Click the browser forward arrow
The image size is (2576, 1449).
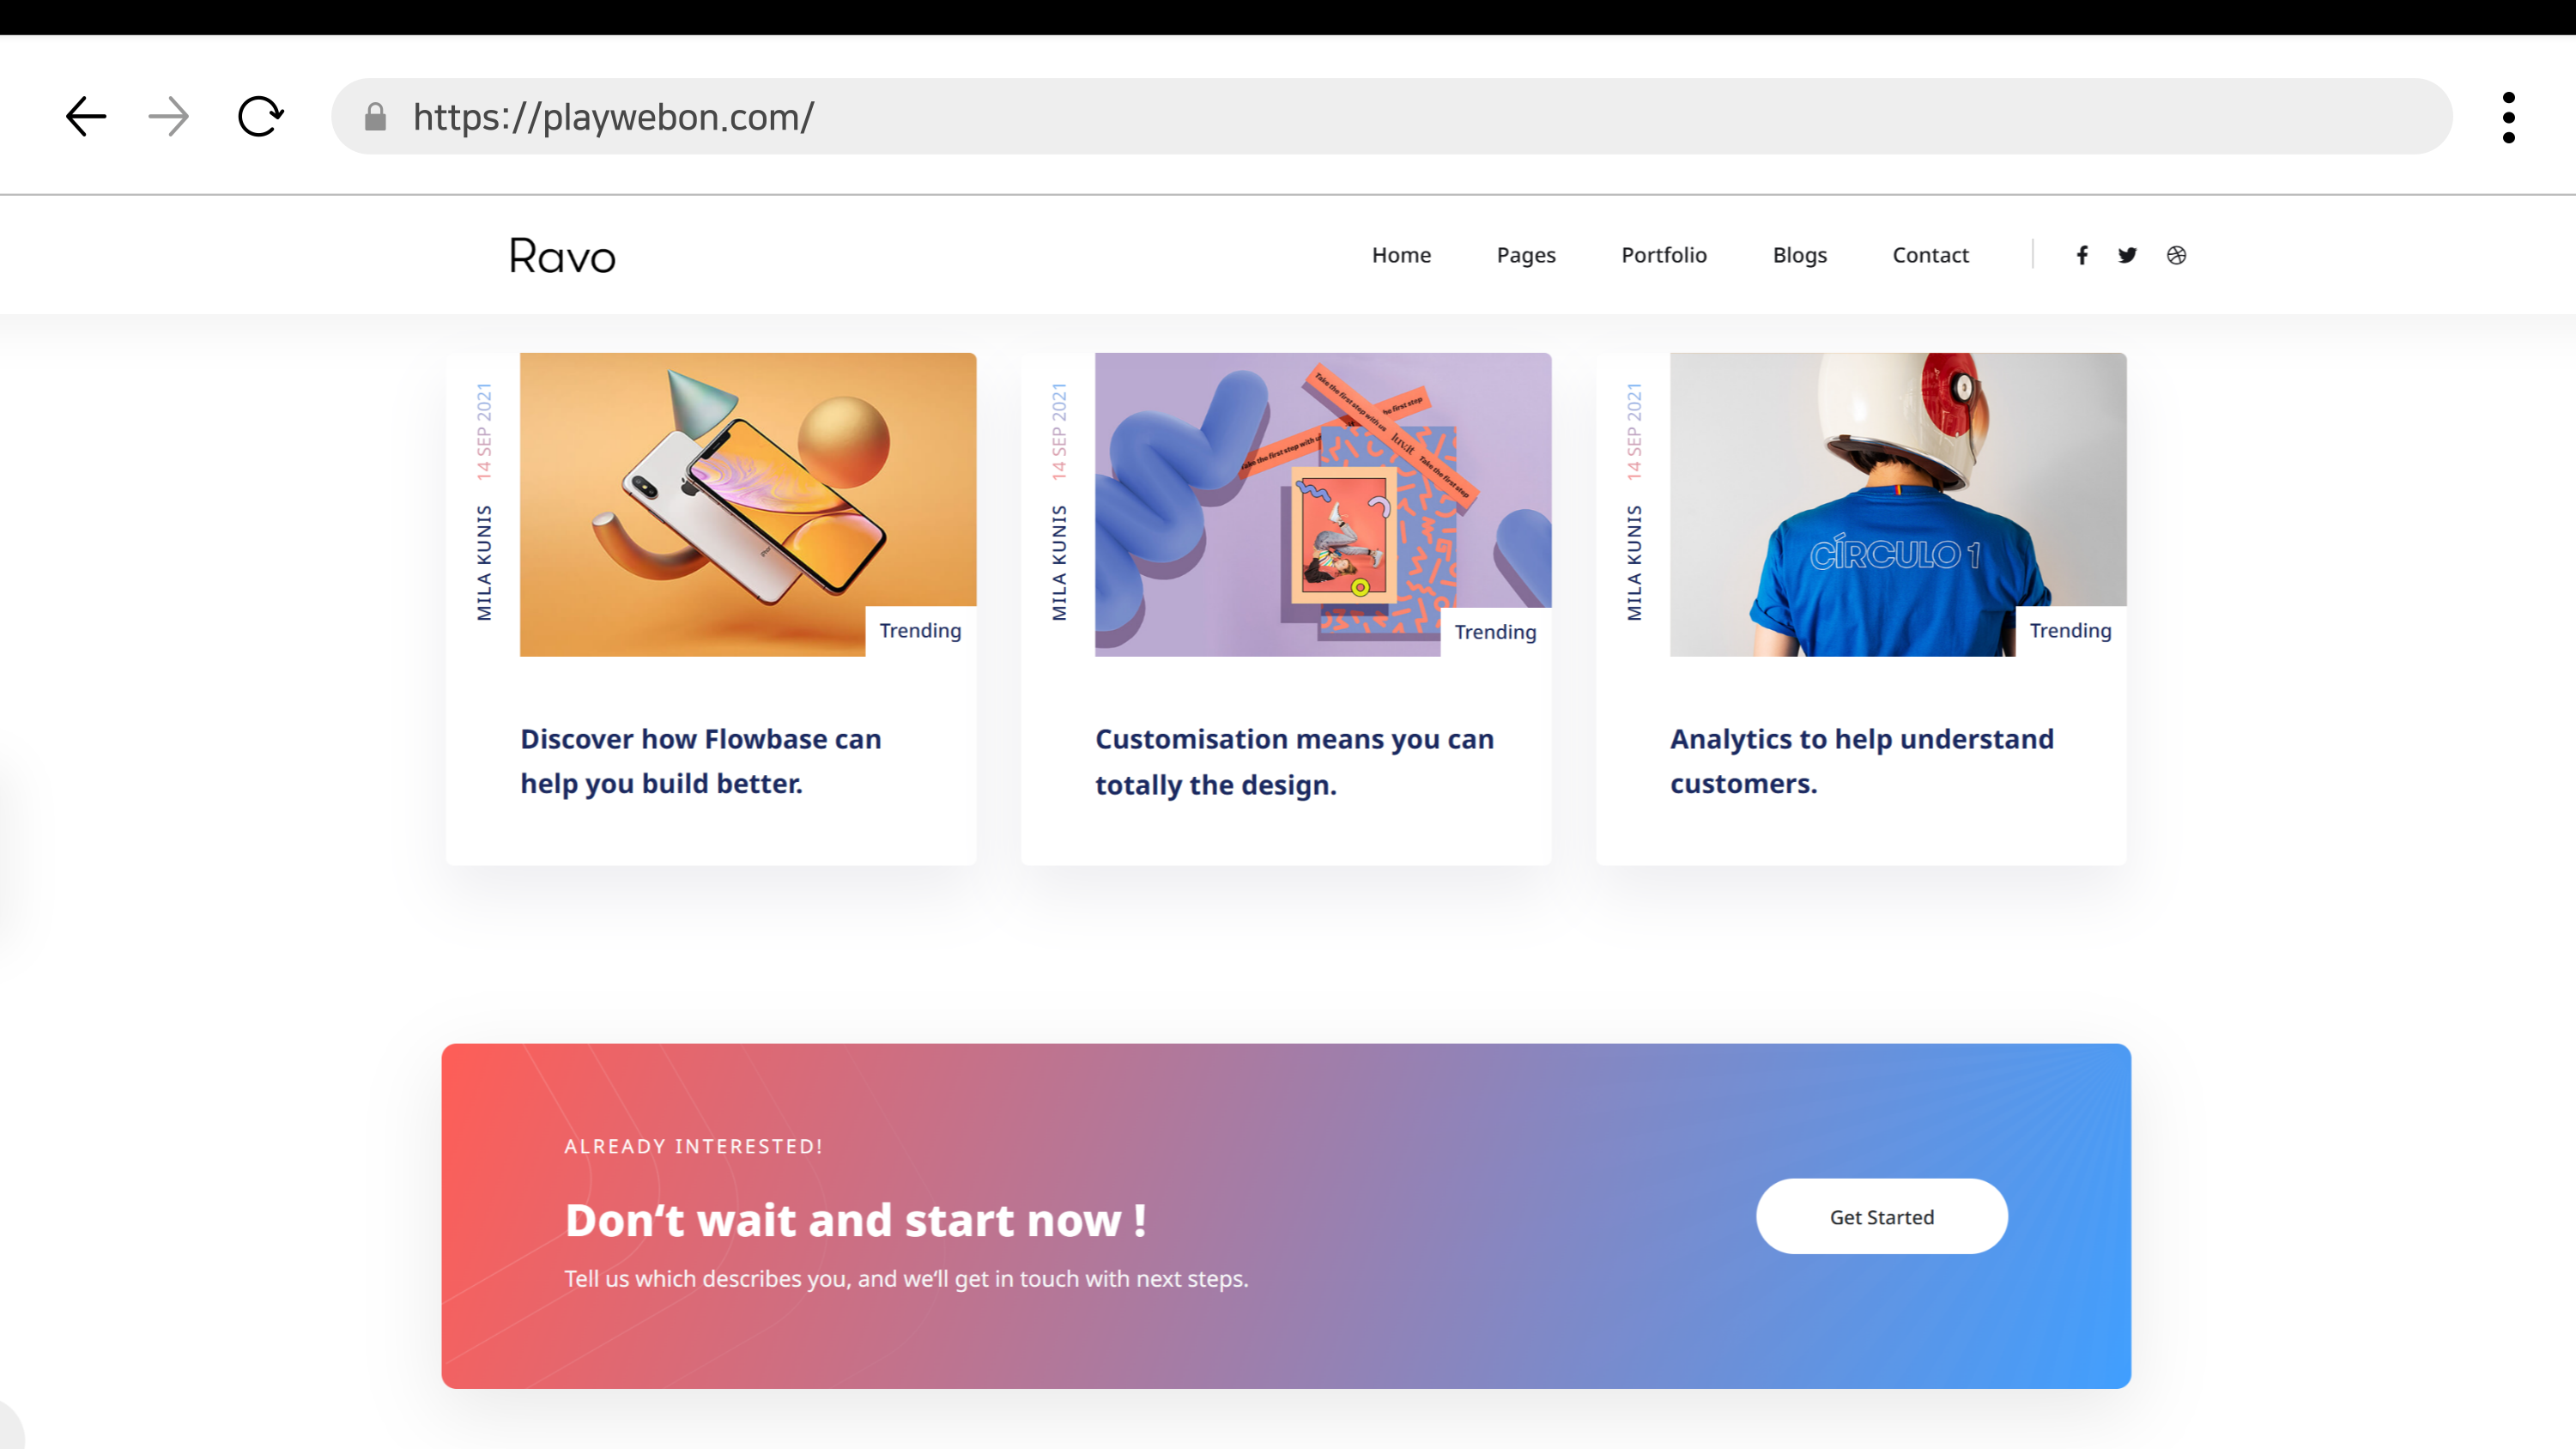(168, 117)
